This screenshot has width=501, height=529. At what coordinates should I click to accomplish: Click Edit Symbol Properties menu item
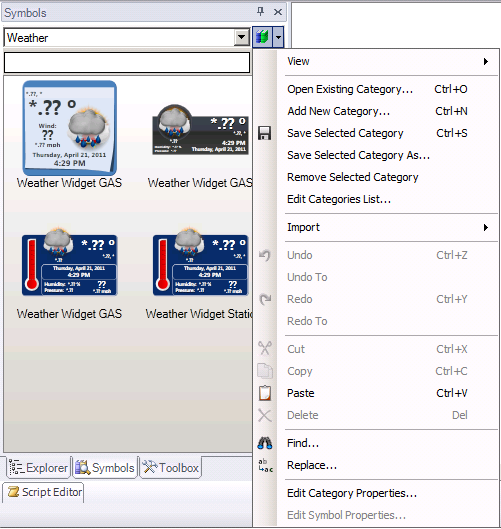click(x=375, y=515)
